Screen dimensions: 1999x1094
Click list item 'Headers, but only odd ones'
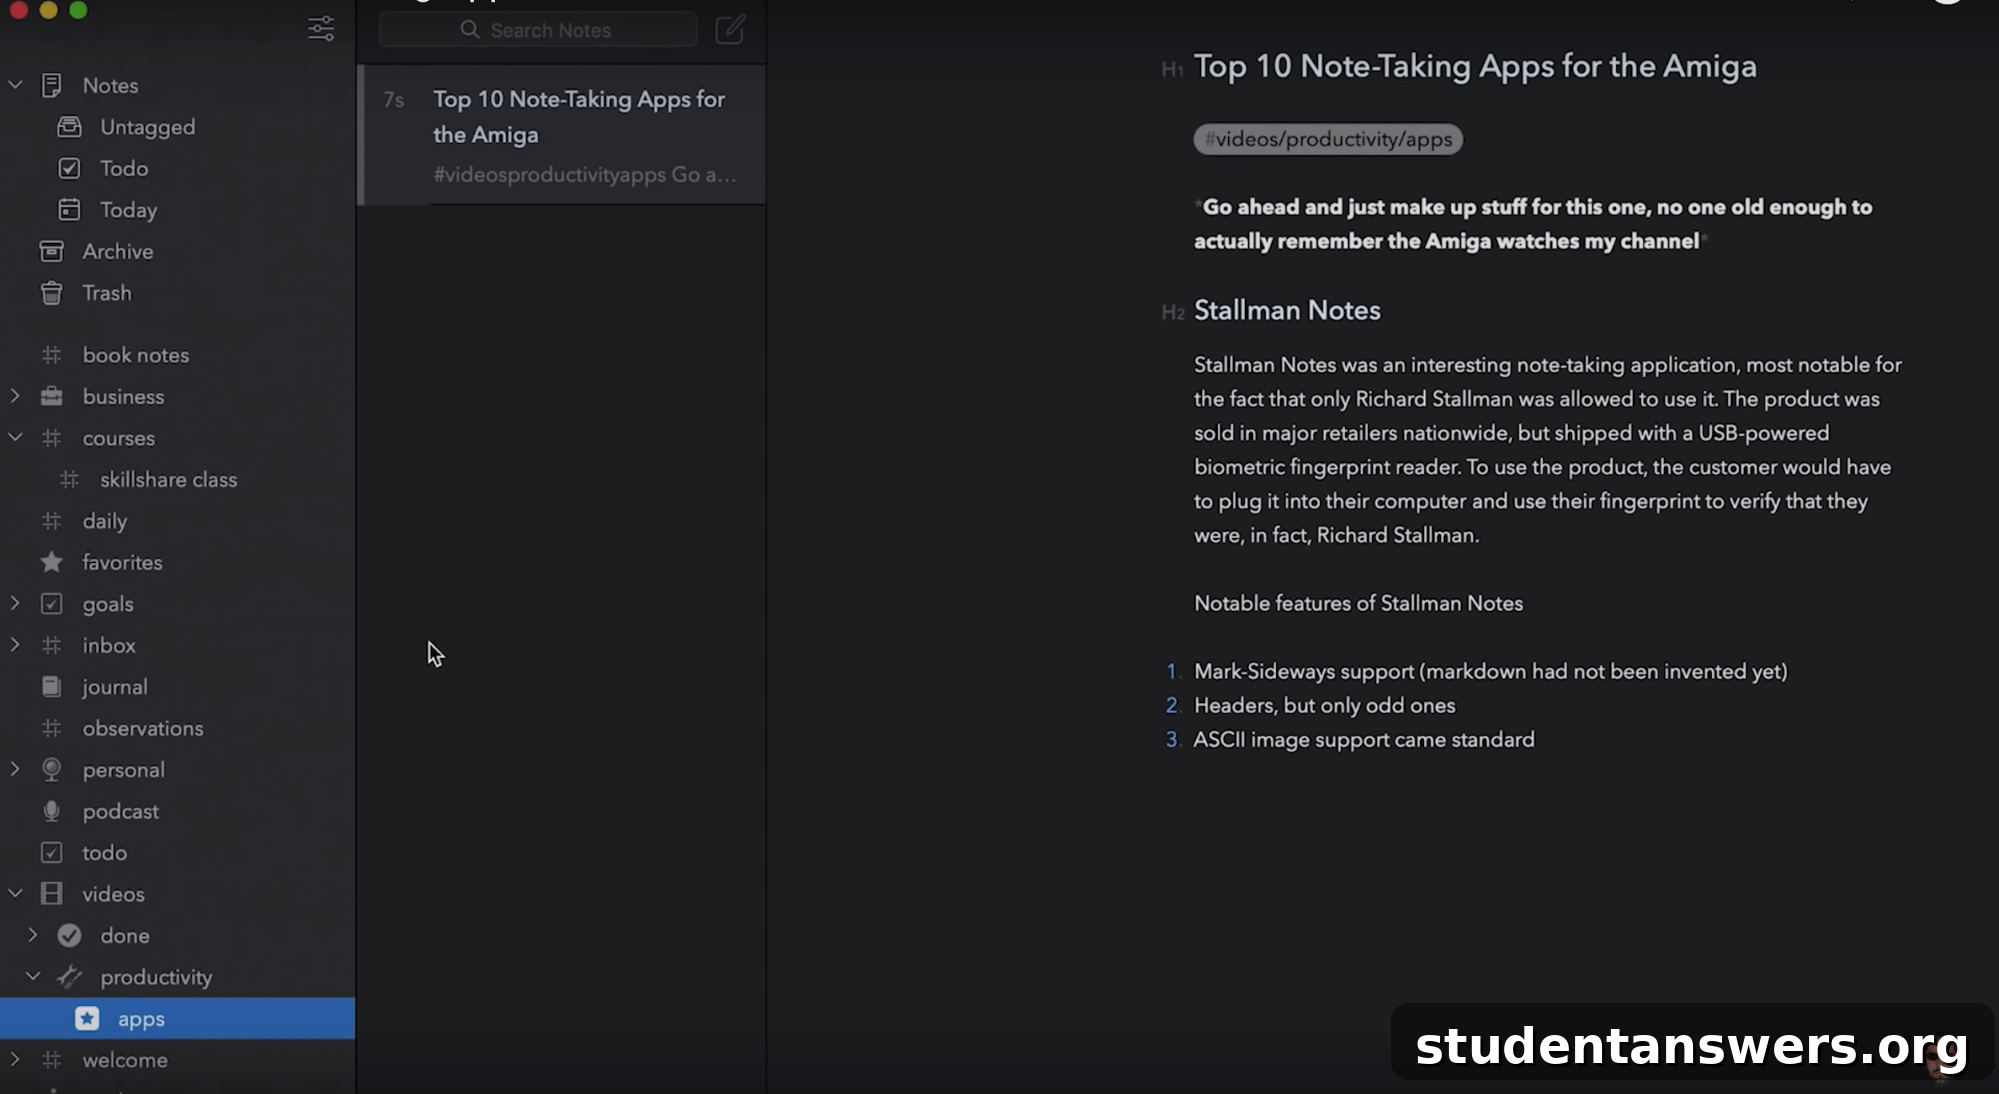(x=1324, y=705)
